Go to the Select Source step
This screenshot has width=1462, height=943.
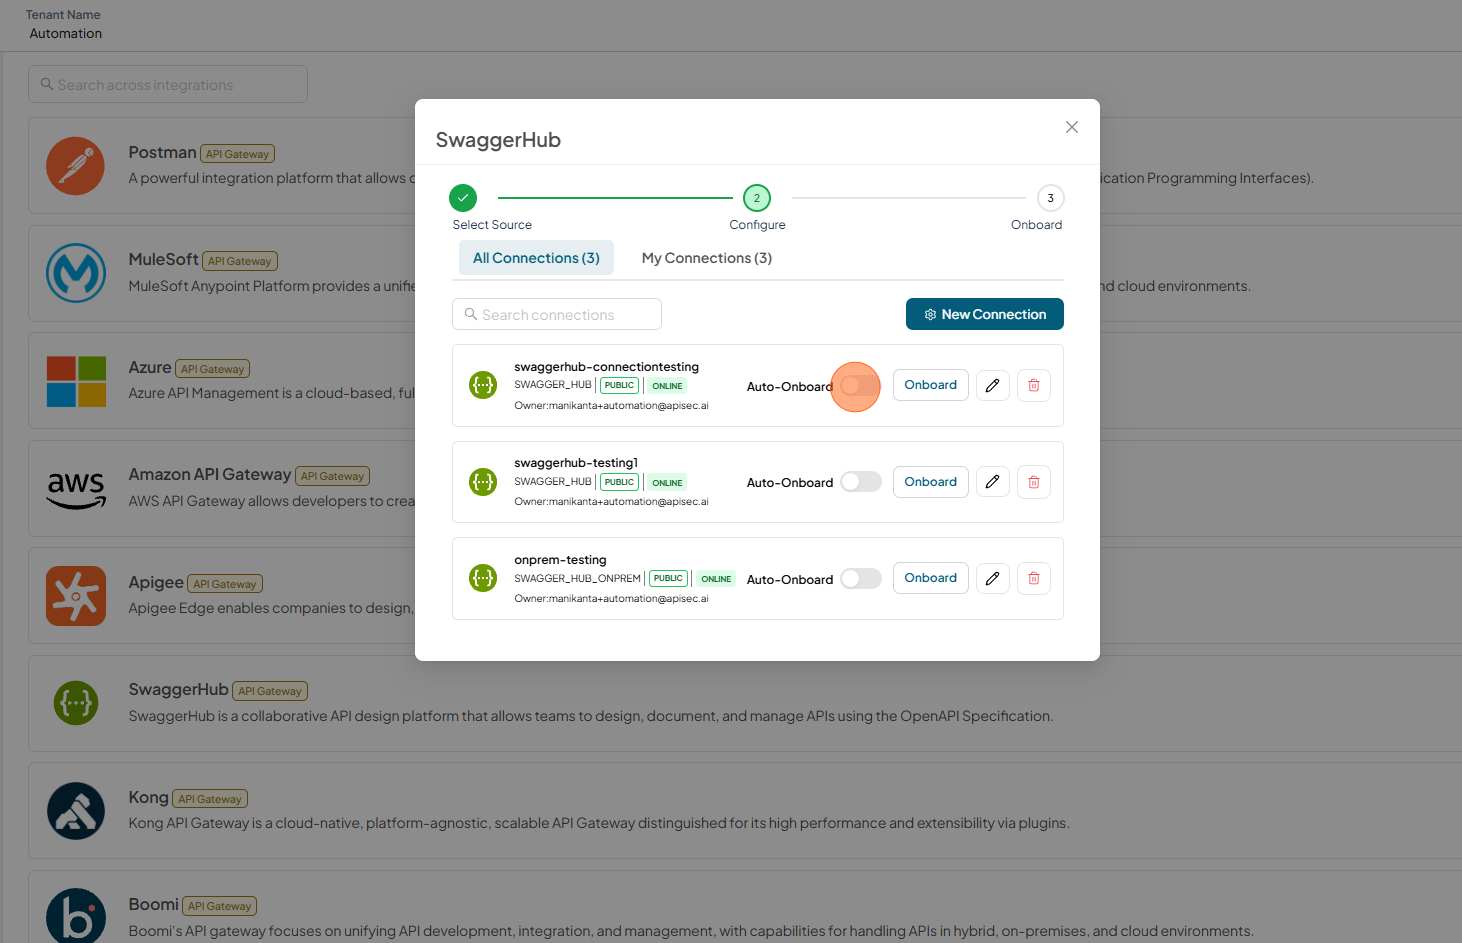(463, 198)
